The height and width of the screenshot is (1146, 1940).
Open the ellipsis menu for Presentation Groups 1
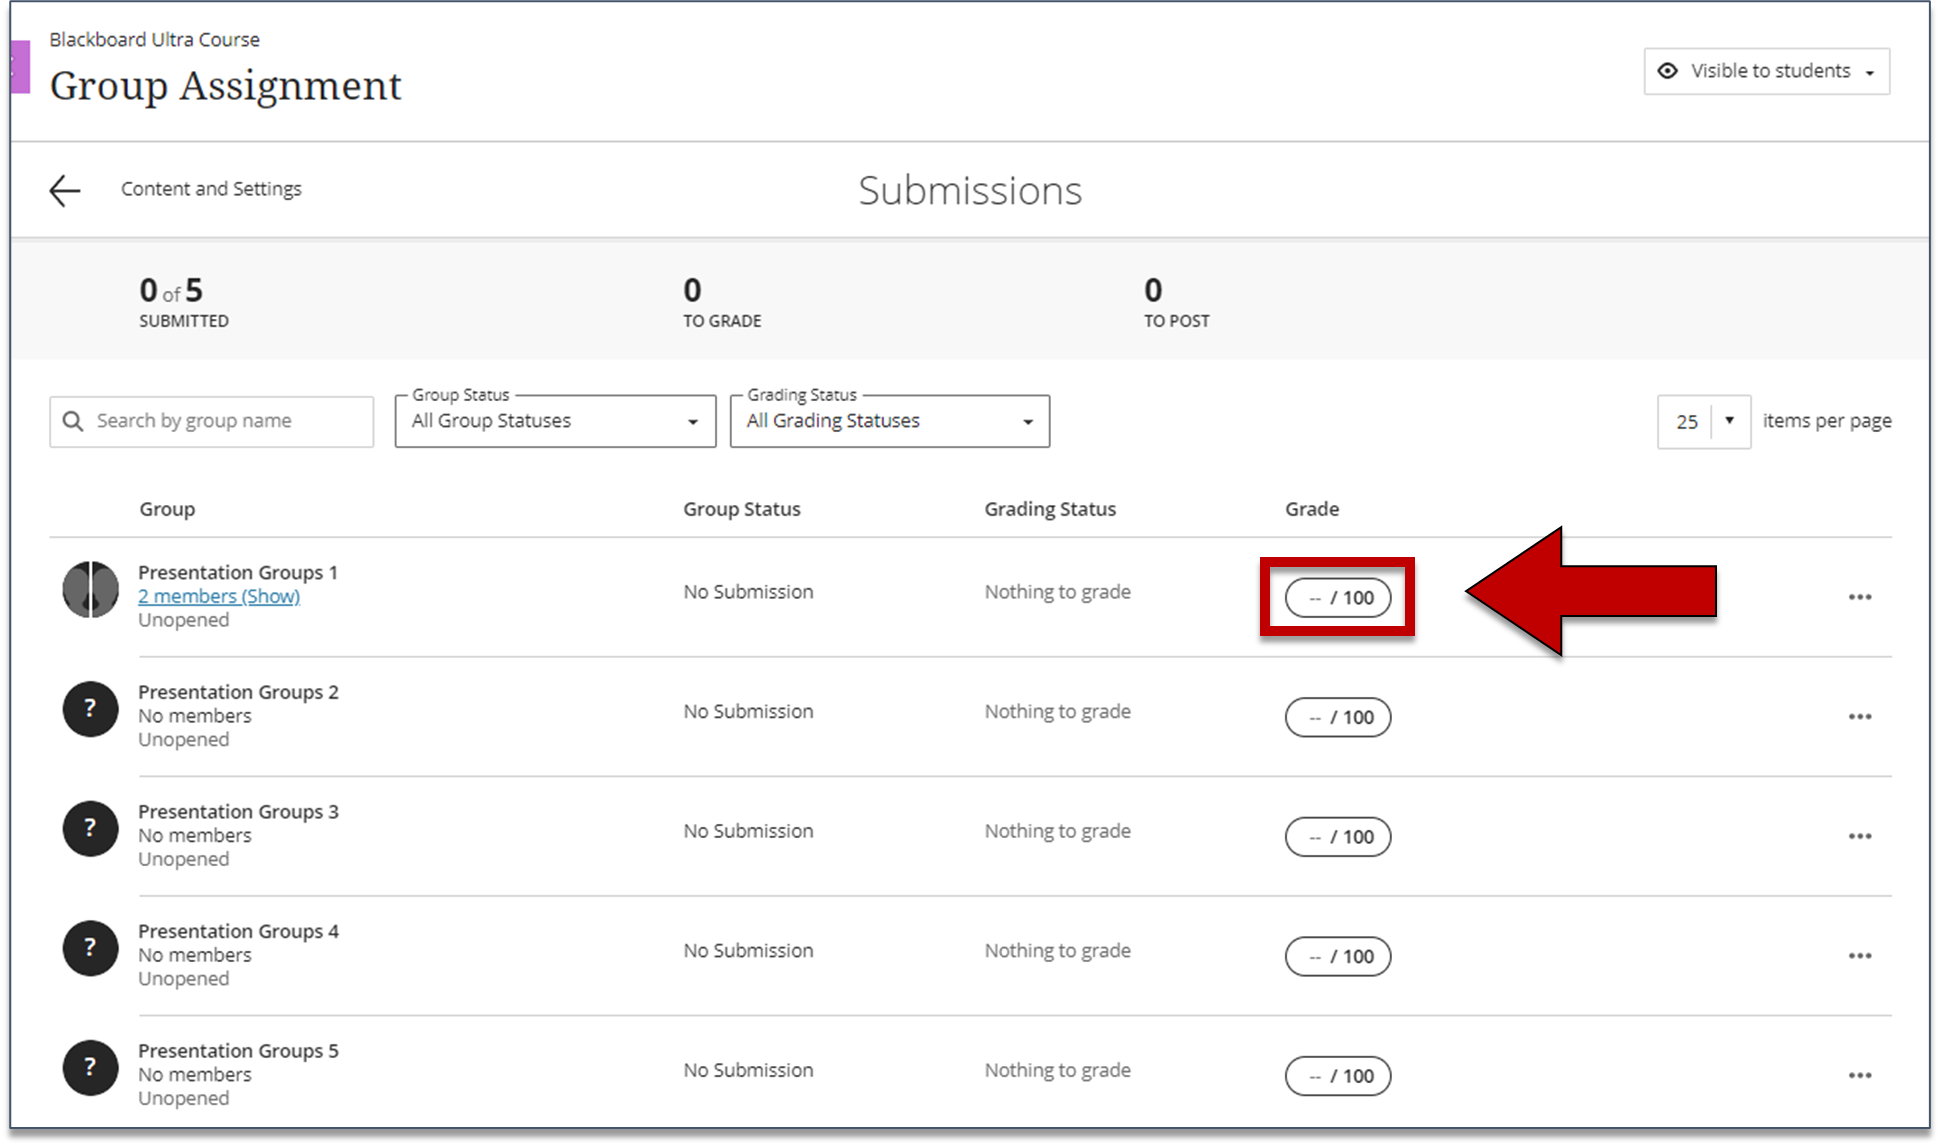pyautogui.click(x=1860, y=596)
